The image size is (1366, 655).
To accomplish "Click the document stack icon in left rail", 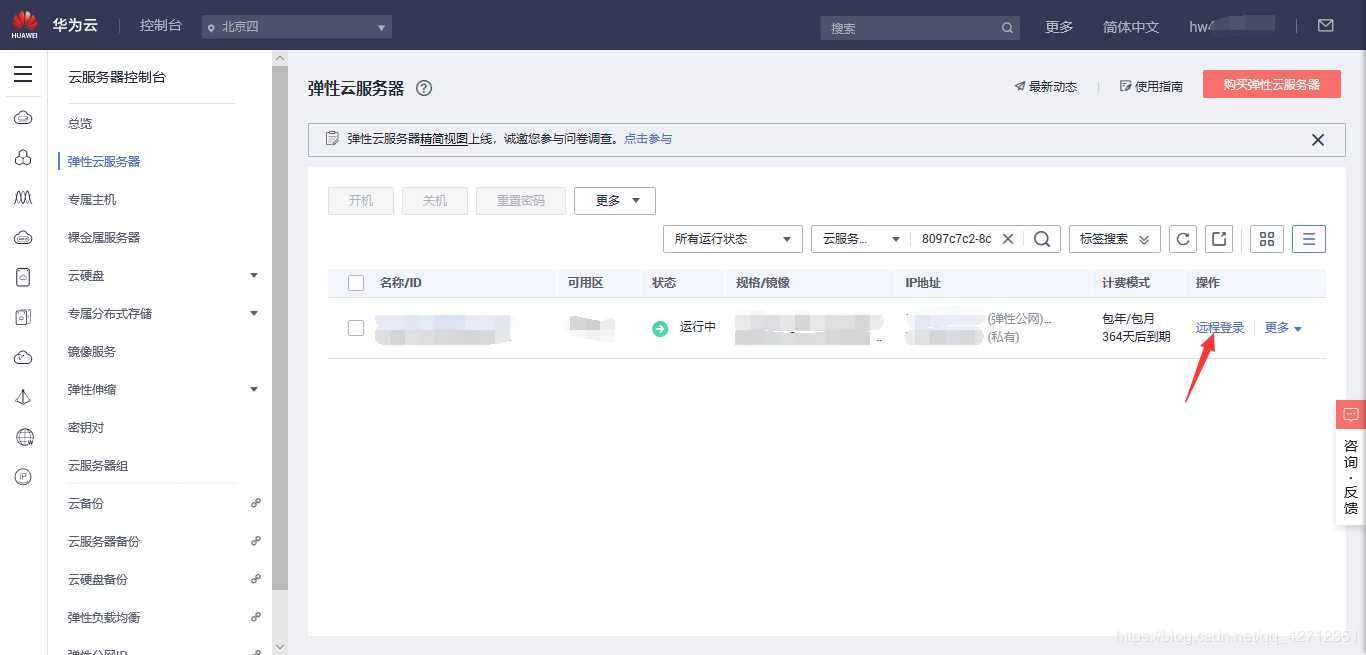I will click(24, 318).
